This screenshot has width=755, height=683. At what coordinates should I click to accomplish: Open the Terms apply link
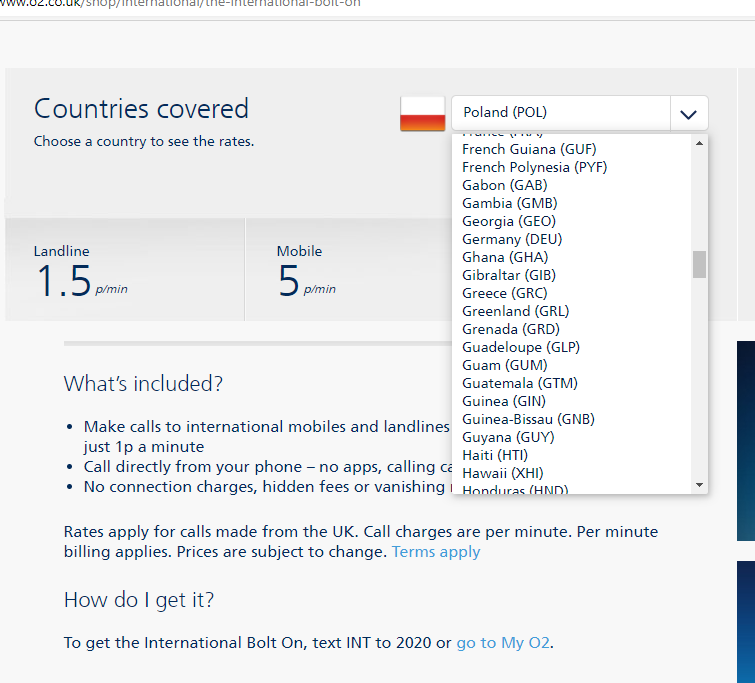point(436,552)
